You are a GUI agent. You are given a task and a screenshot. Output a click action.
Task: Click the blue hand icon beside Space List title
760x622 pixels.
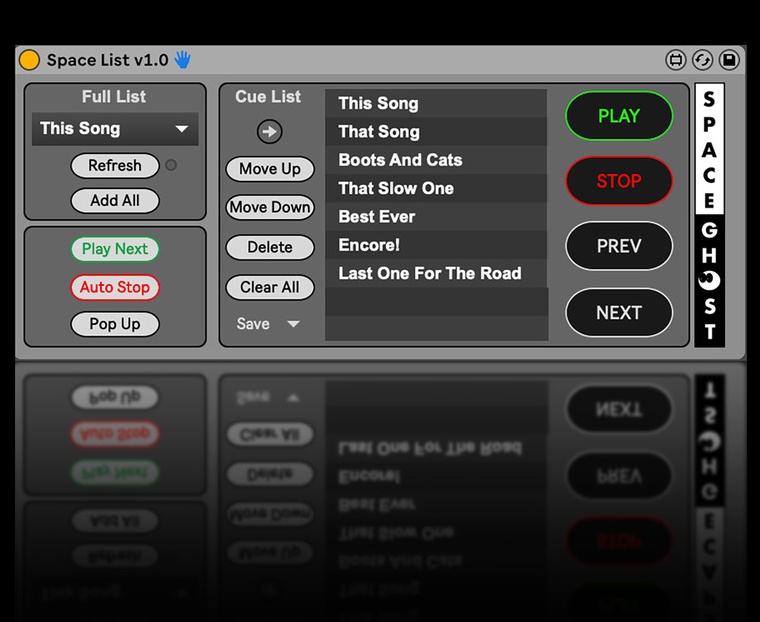pos(183,60)
